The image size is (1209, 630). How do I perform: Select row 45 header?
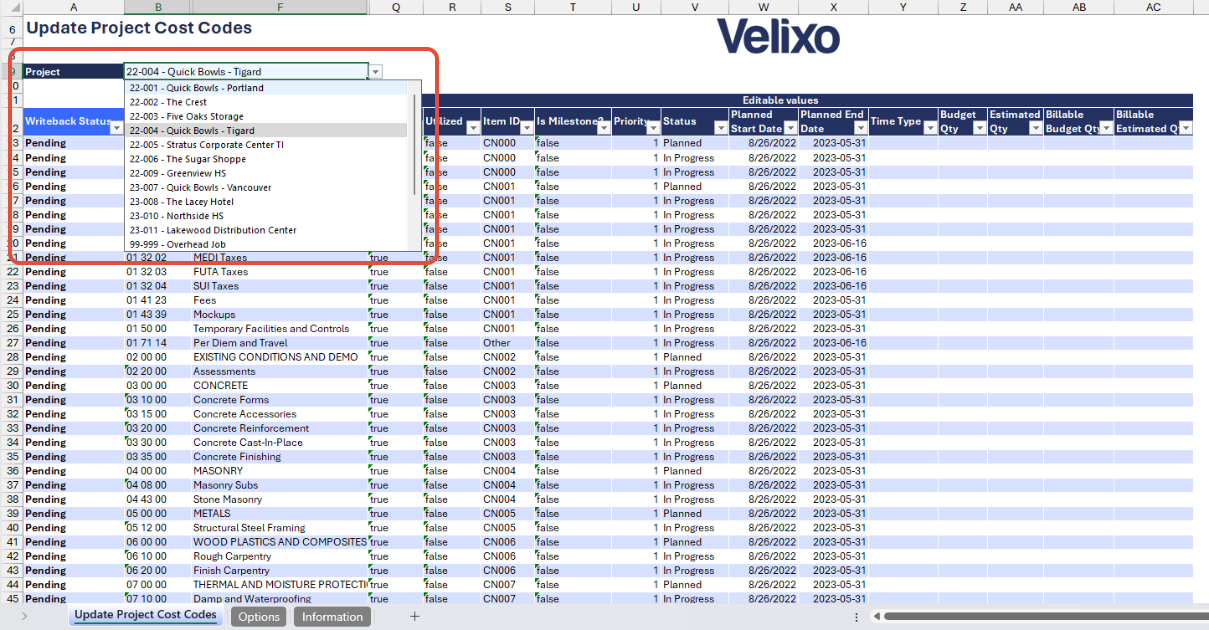11,599
